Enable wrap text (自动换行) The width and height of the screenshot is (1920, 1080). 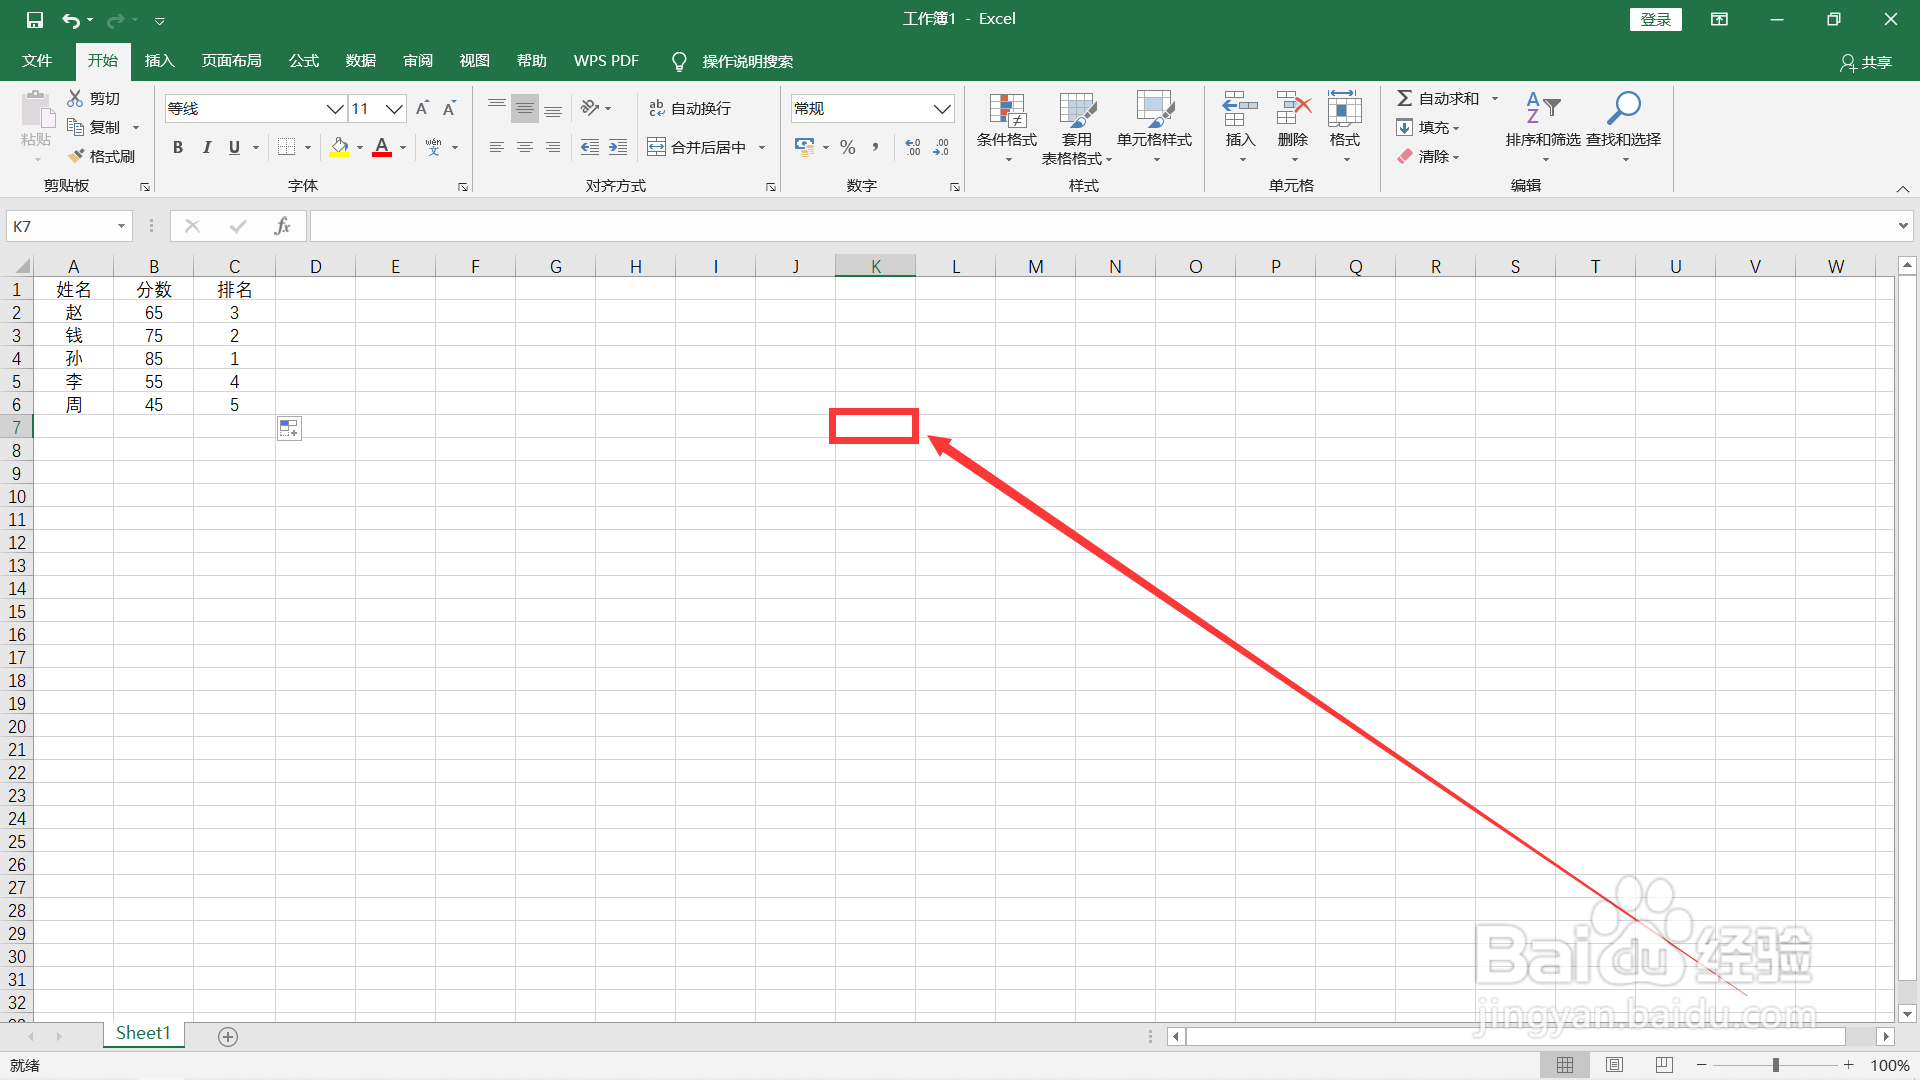pos(690,108)
